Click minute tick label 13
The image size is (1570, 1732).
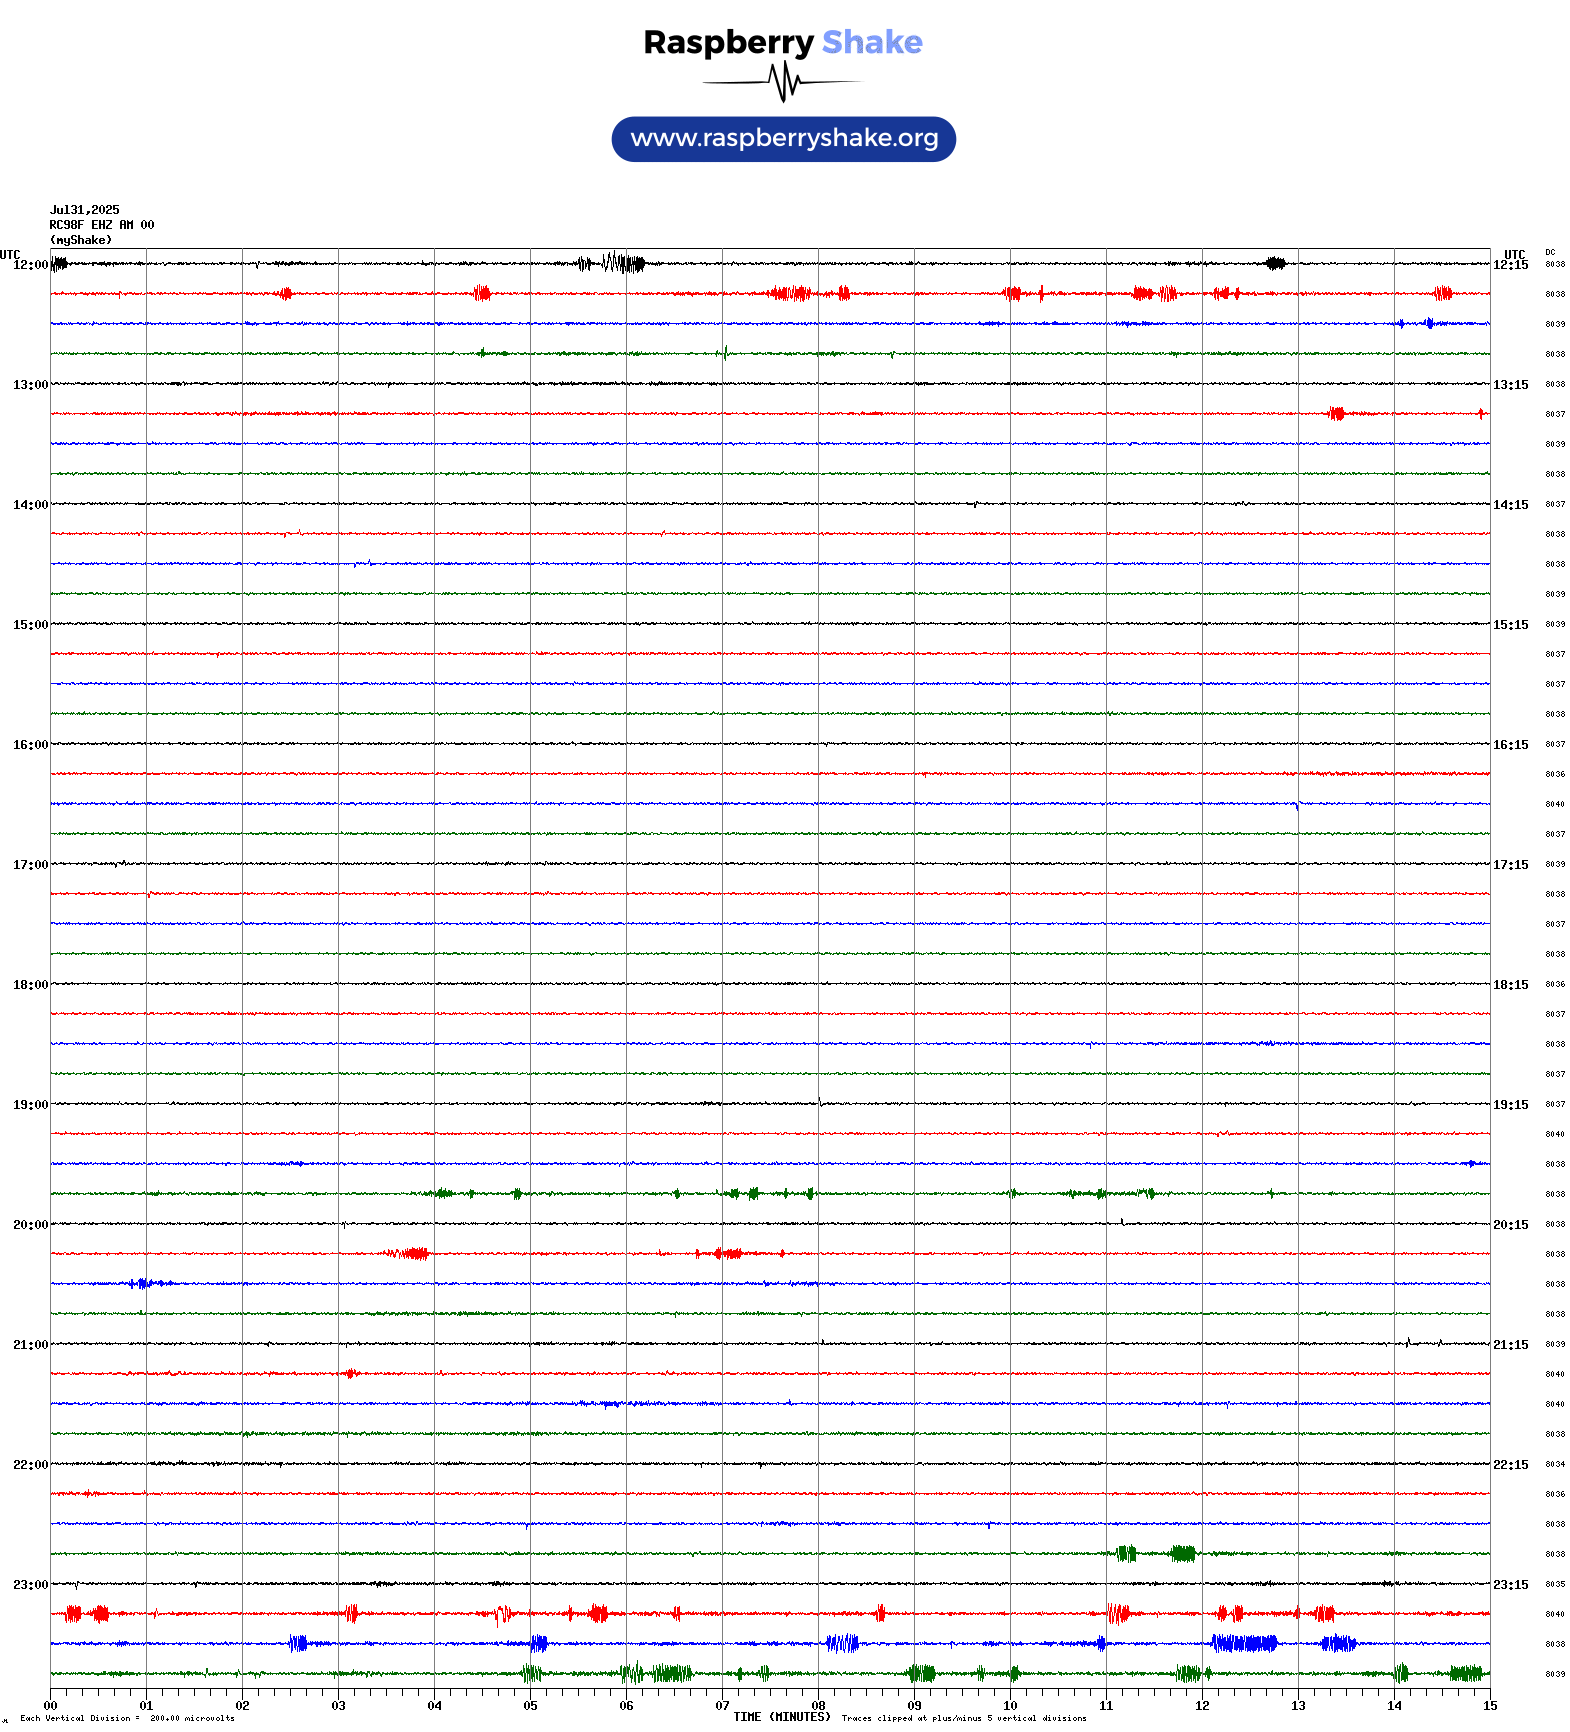[x=1299, y=1706]
